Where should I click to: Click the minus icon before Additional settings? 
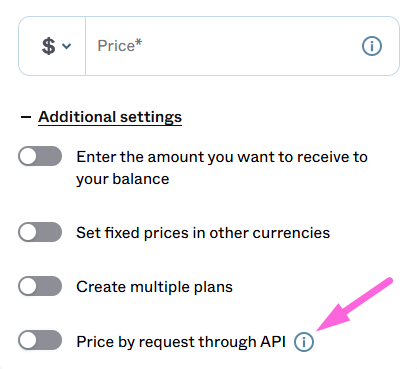(26, 117)
